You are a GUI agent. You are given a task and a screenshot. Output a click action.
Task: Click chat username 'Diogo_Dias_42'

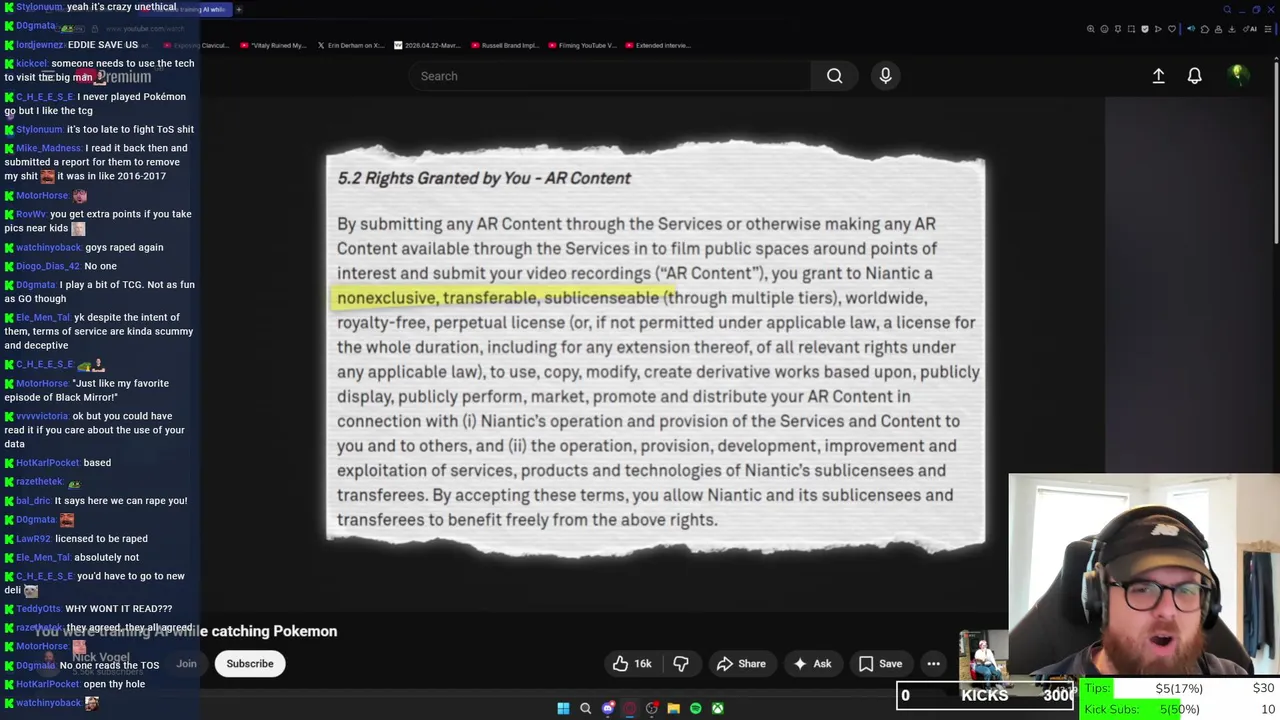[47, 266]
